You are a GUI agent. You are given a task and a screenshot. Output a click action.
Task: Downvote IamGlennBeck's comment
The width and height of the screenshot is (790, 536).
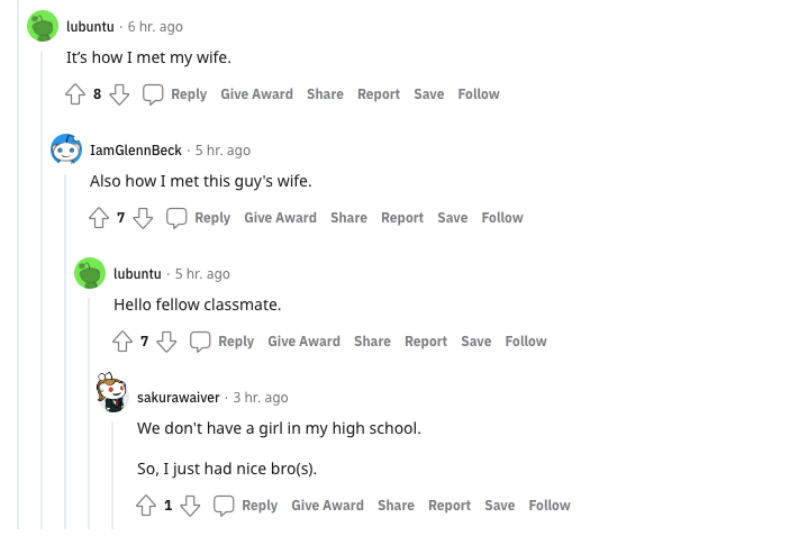pos(142,218)
